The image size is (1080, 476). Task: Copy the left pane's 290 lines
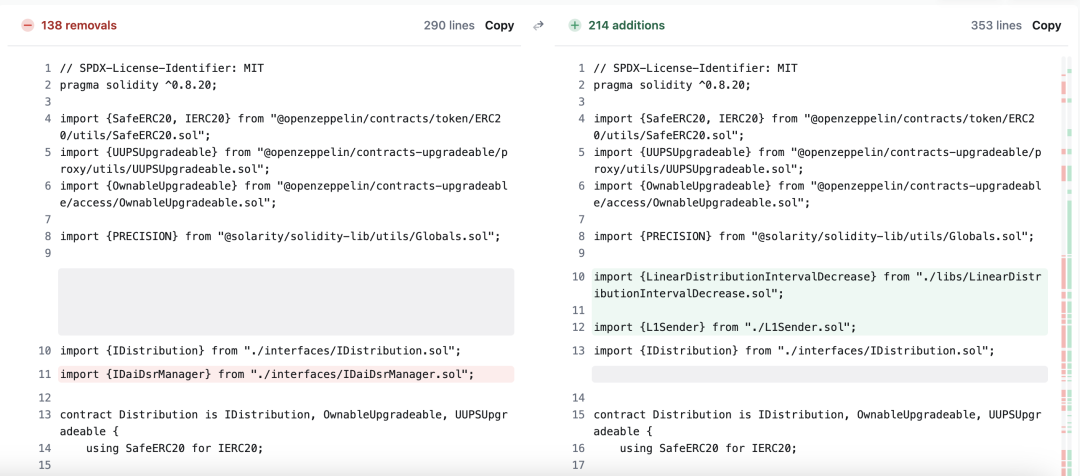click(x=499, y=25)
